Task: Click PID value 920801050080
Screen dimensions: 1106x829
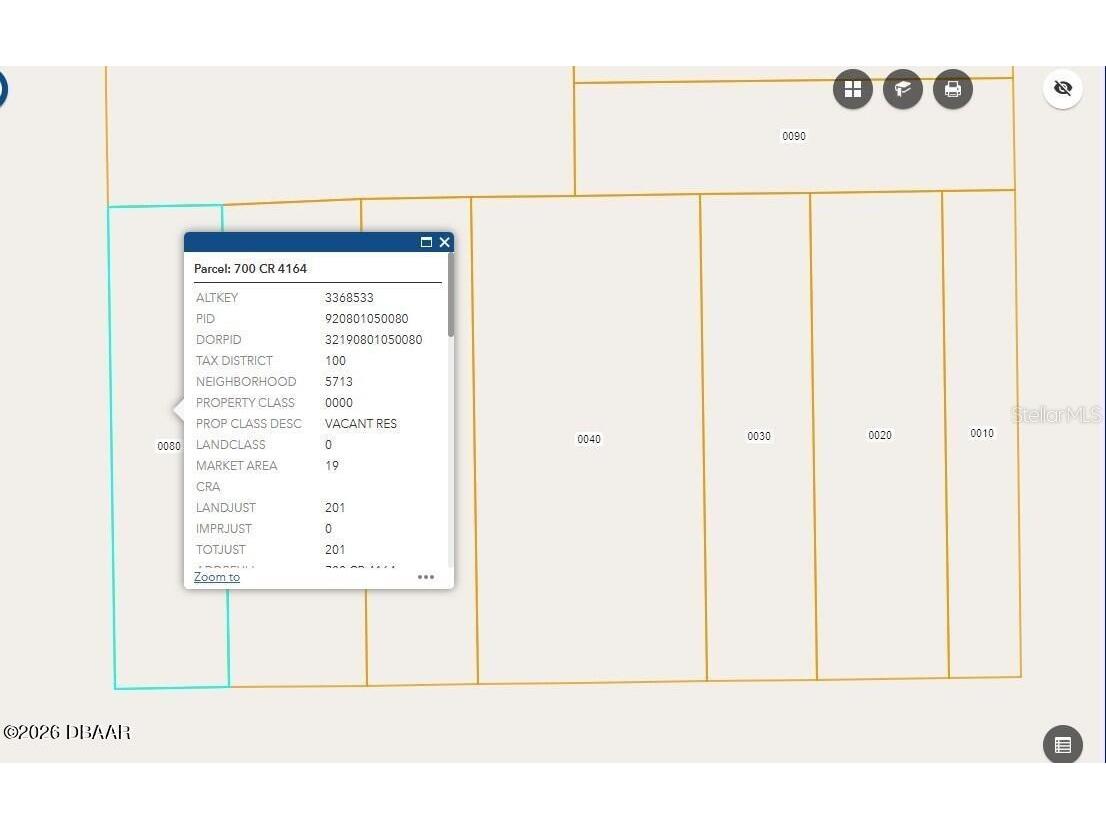Action: 366,319
